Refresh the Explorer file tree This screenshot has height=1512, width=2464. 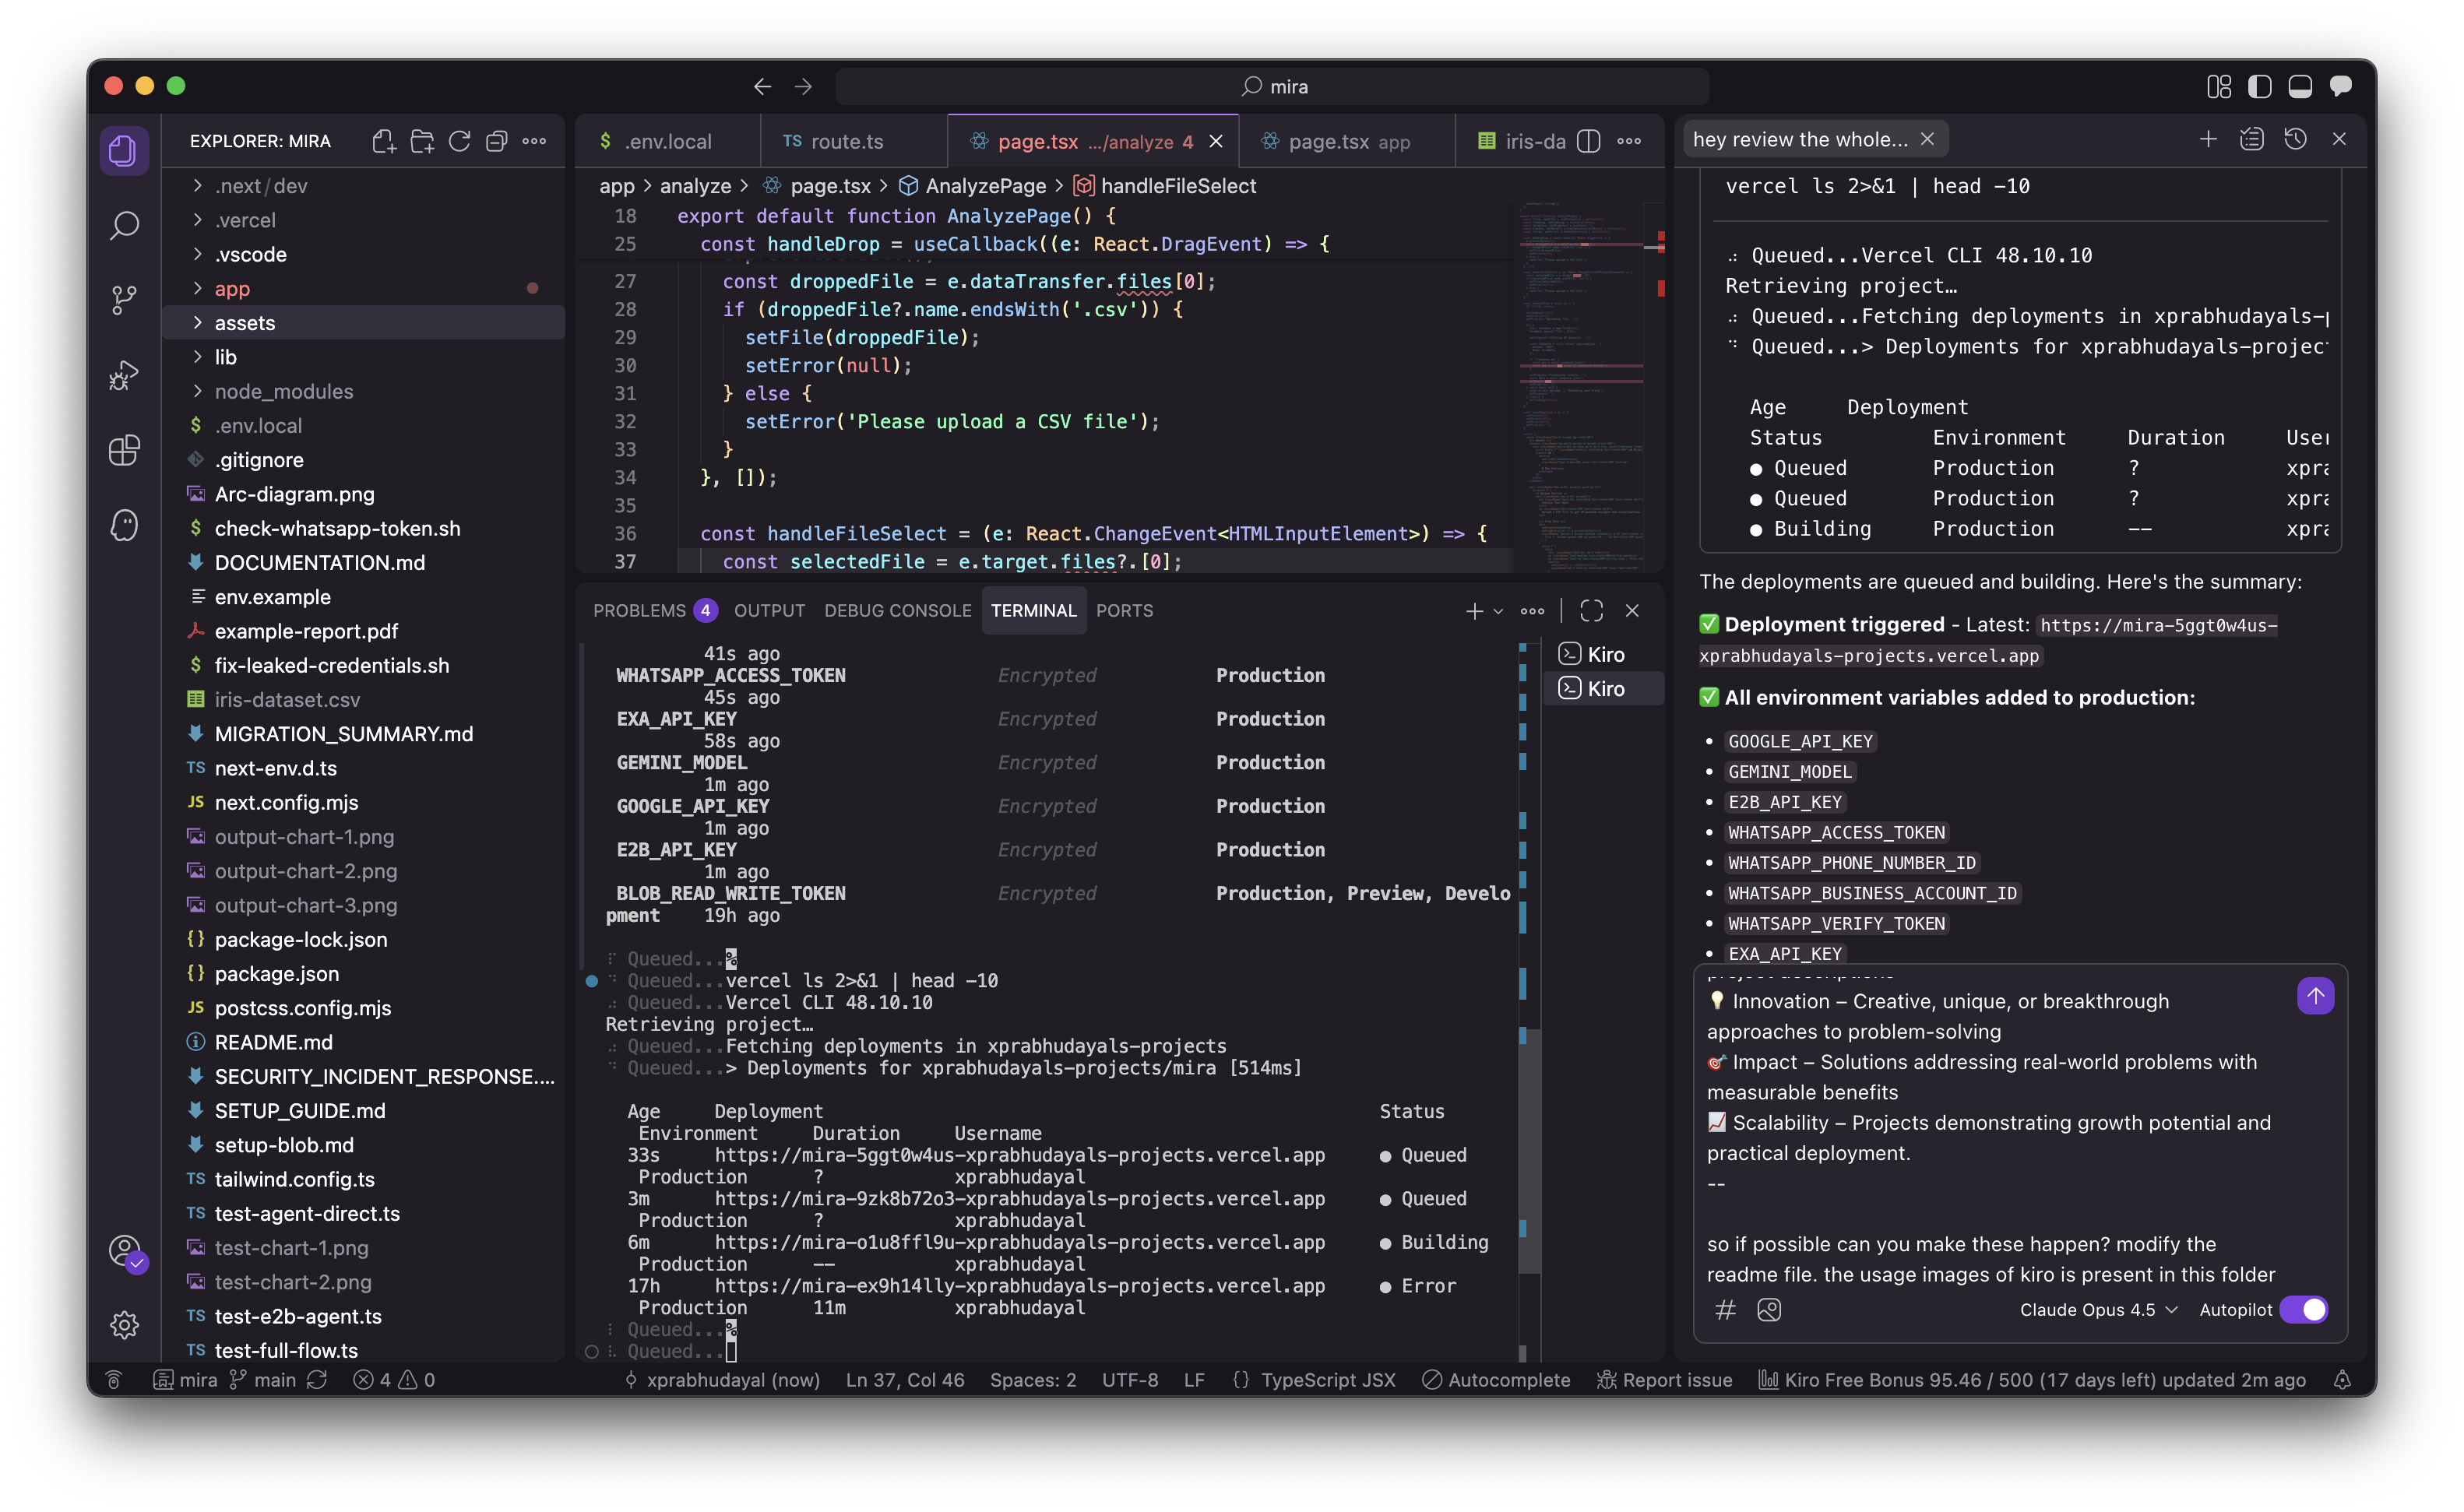(459, 141)
